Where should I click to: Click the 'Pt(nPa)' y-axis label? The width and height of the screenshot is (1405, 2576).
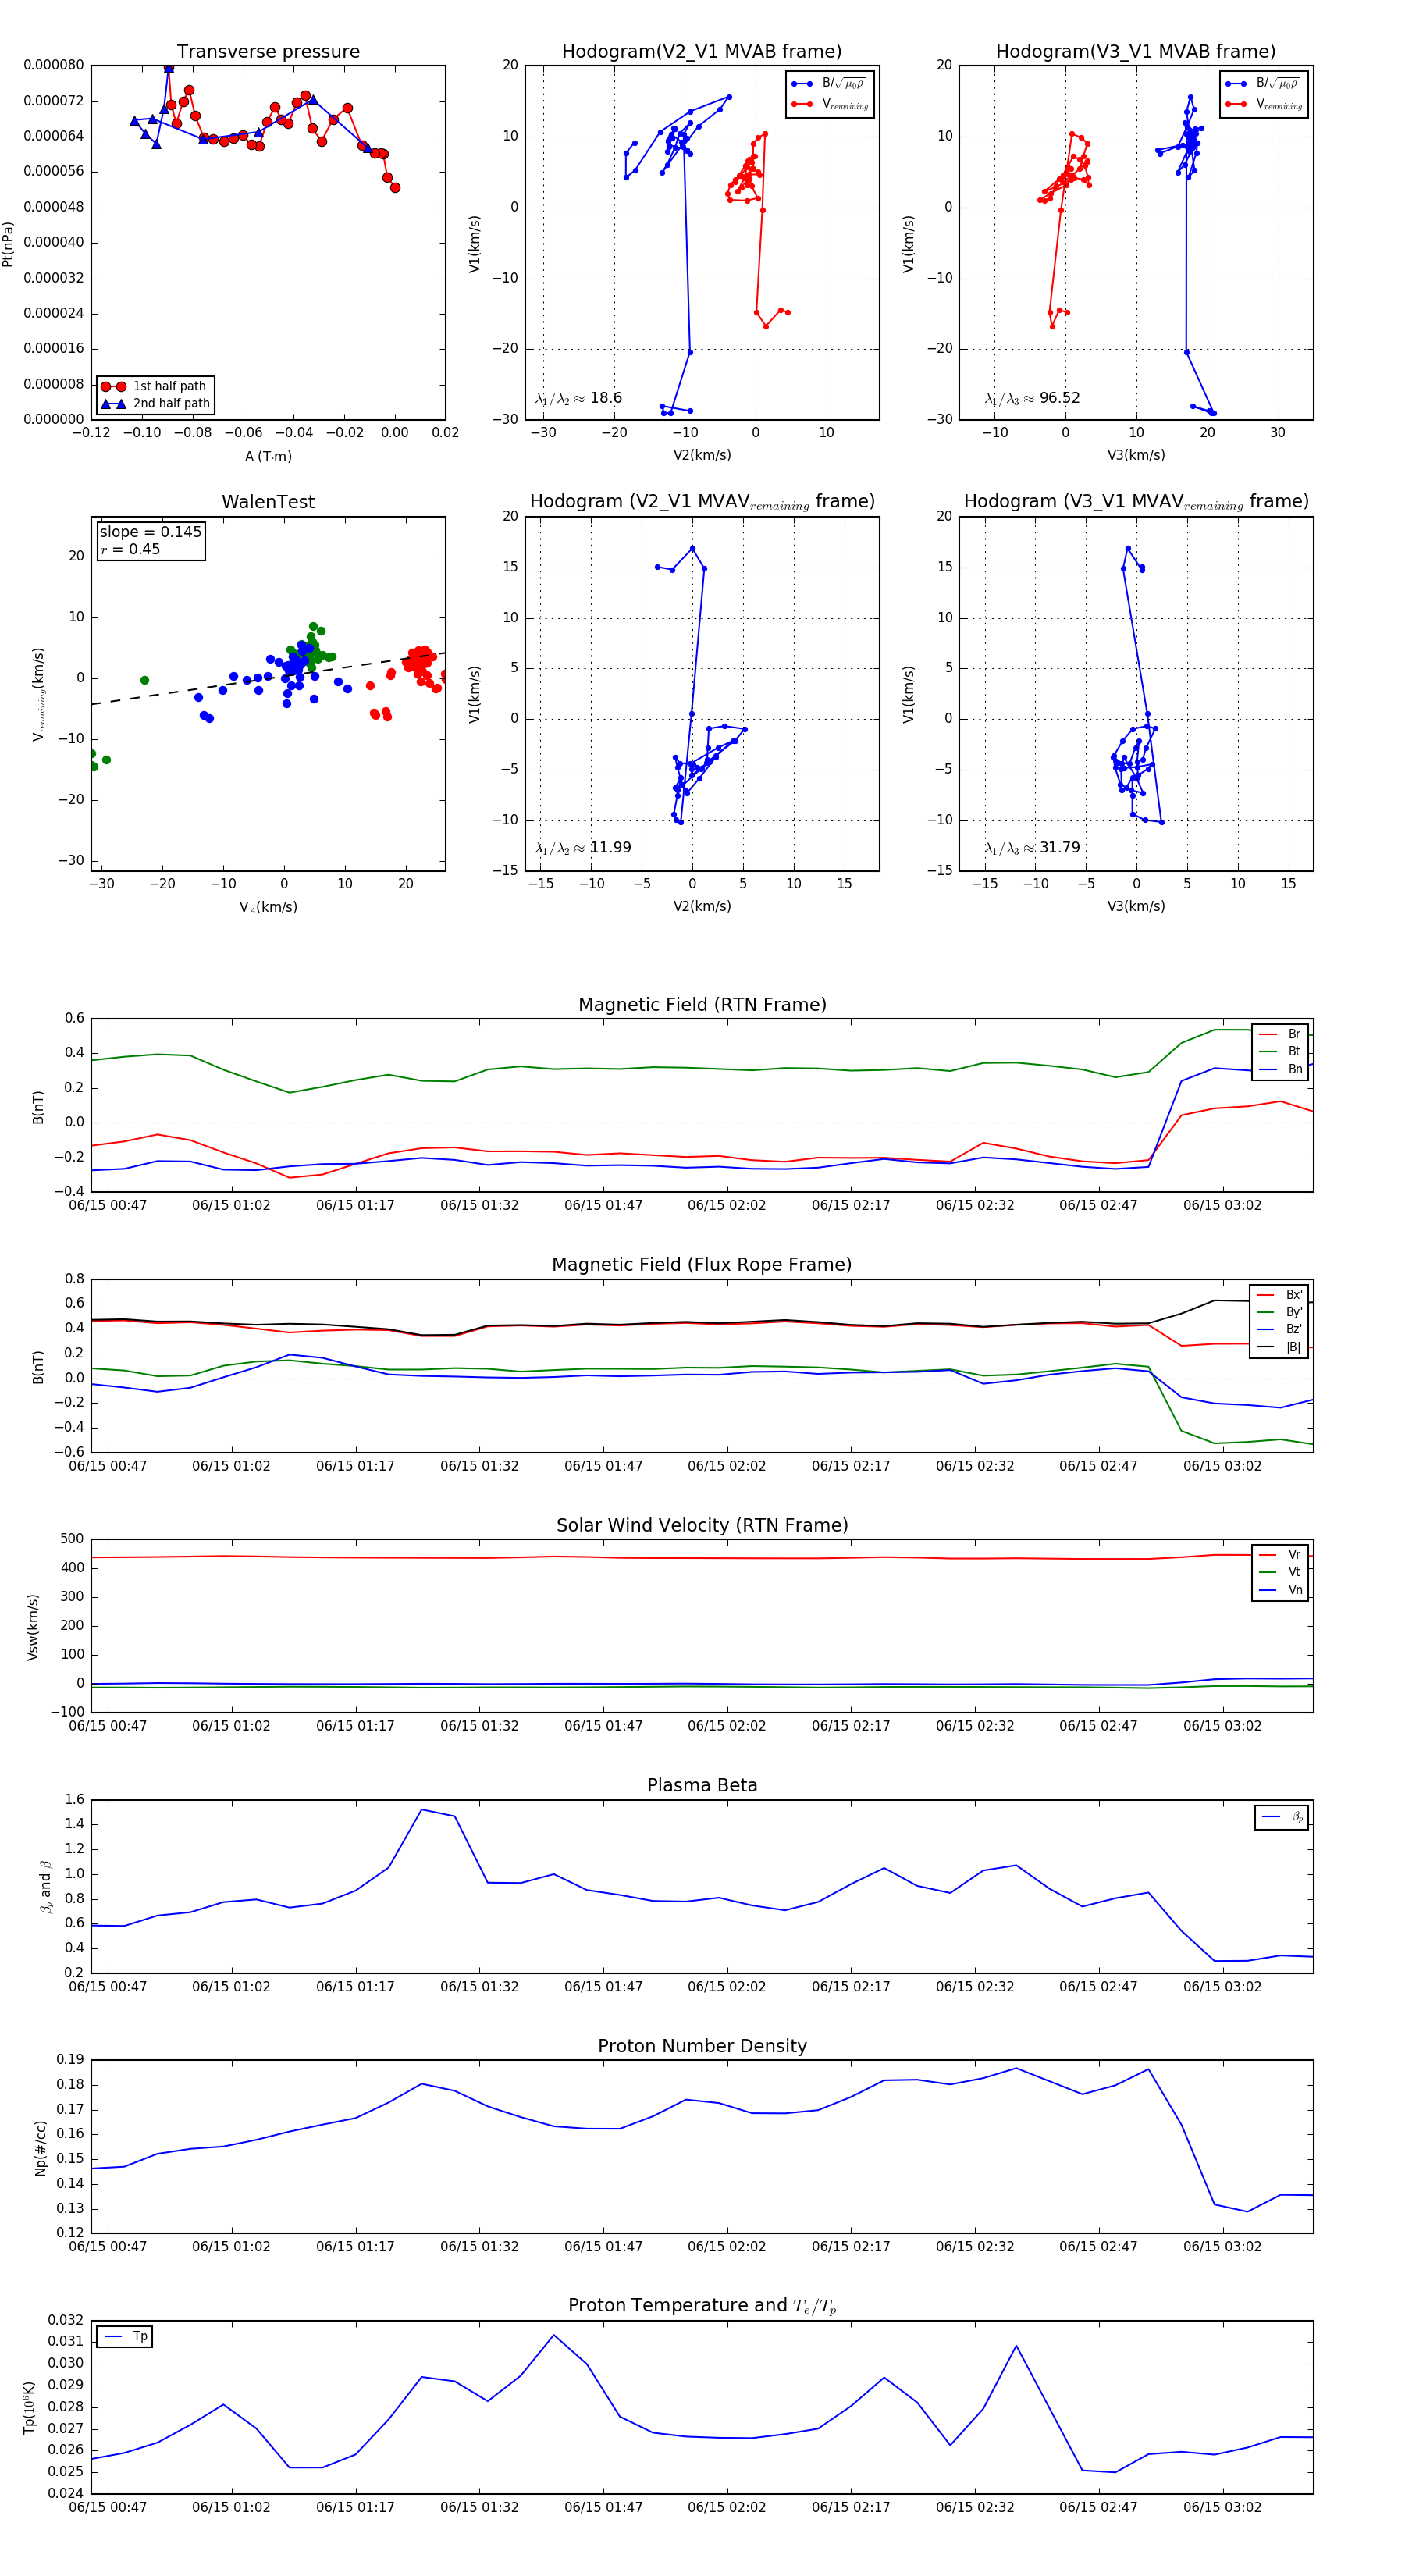(x=8, y=244)
